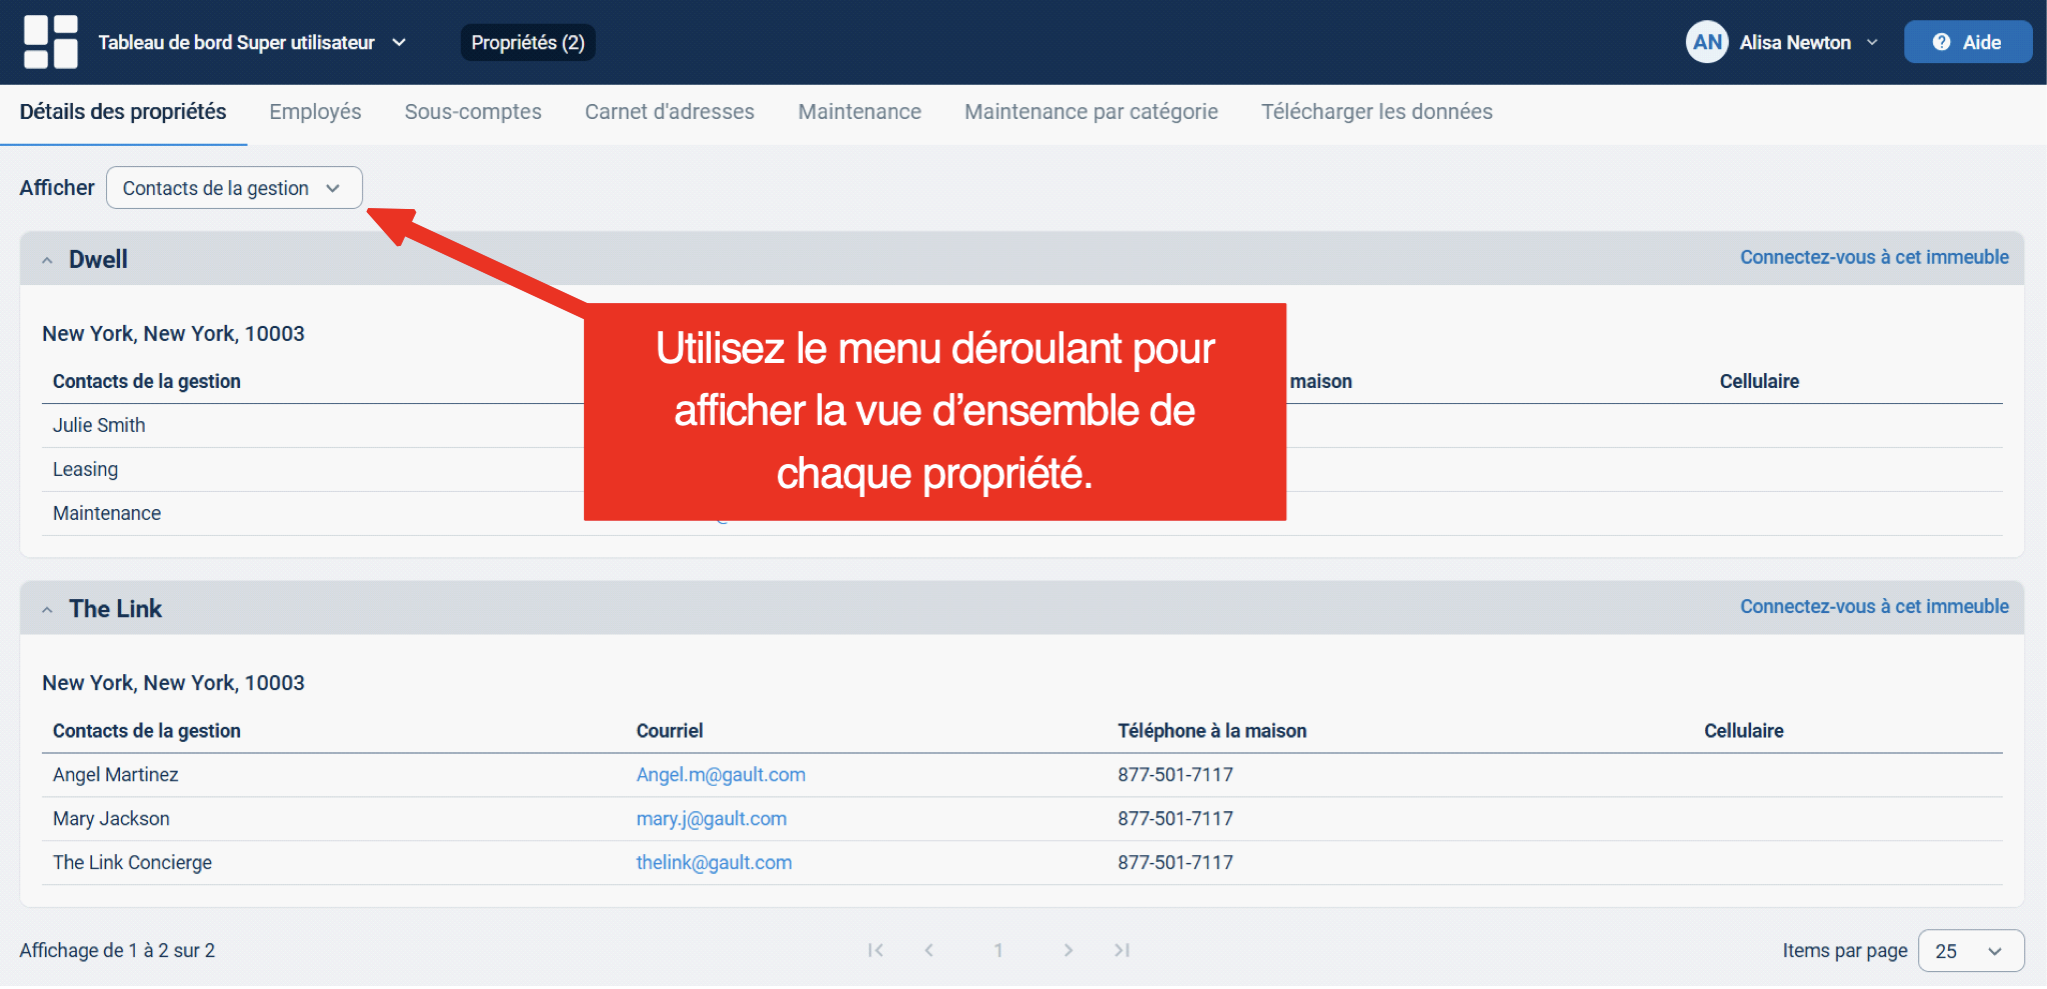
Task: Select the Maintenance tab
Action: click(x=859, y=112)
